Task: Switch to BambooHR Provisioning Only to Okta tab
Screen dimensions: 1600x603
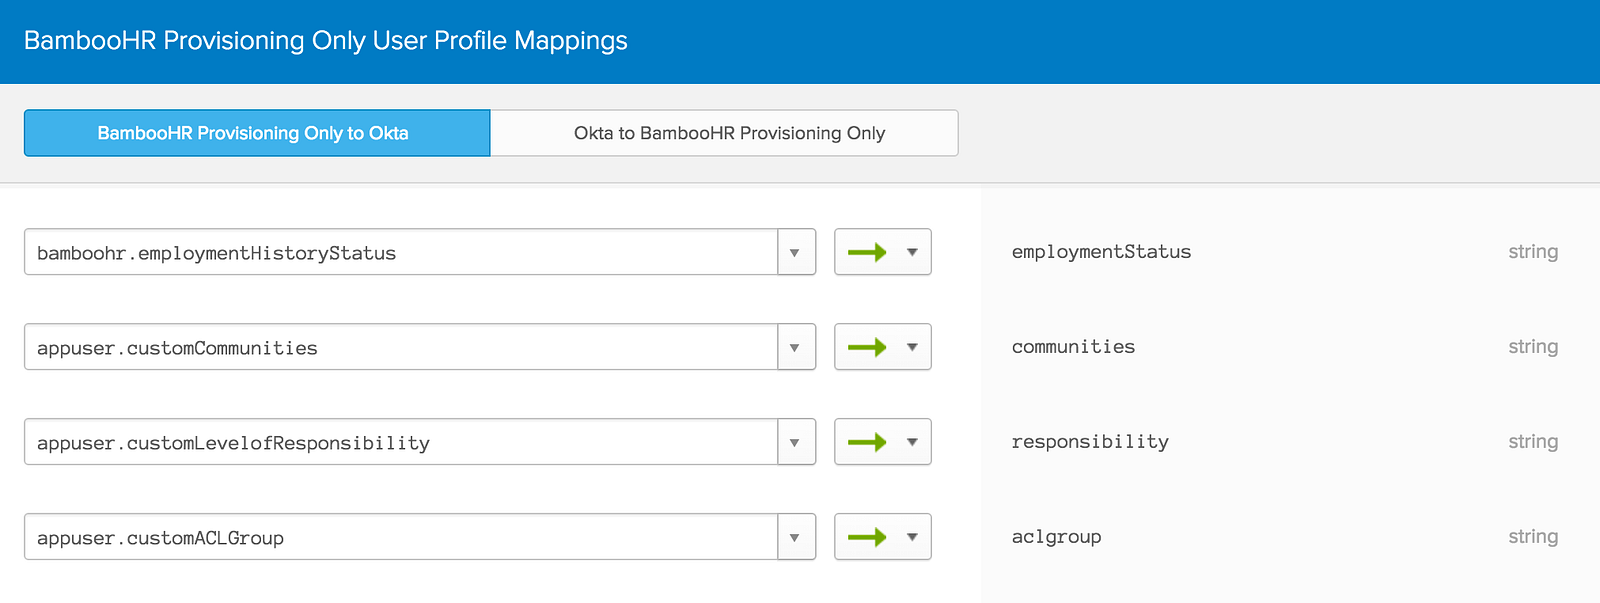Action: pyautogui.click(x=257, y=133)
